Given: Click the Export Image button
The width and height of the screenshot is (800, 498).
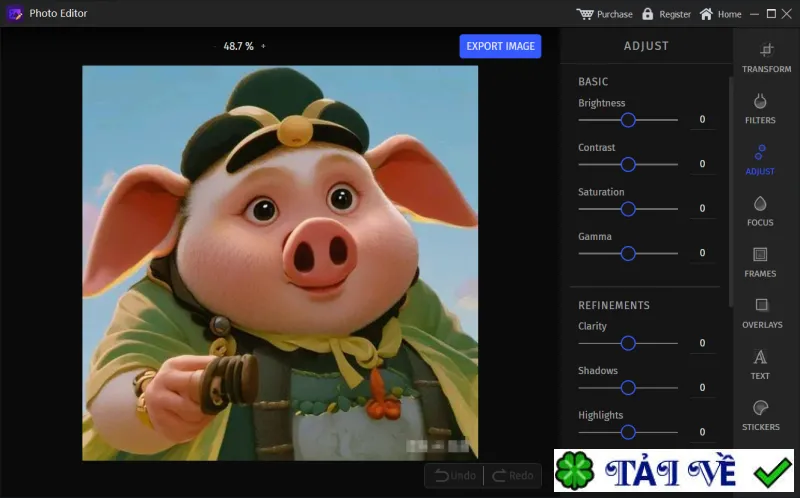Looking at the screenshot, I should 500,46.
